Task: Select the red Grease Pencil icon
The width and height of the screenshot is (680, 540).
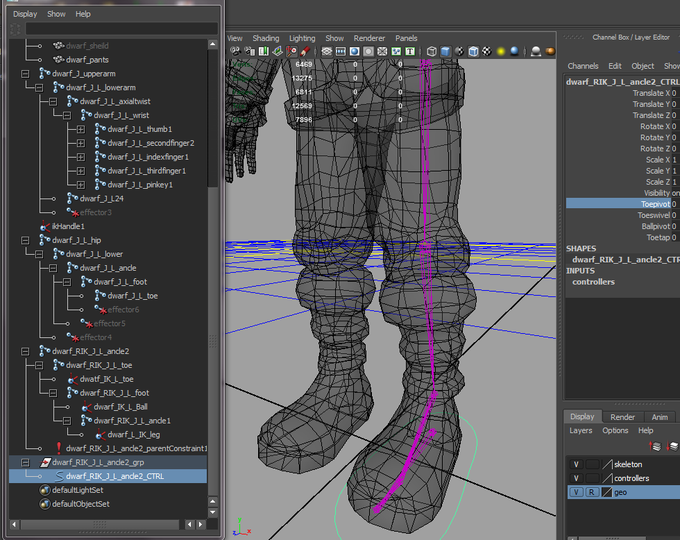Action: point(305,52)
